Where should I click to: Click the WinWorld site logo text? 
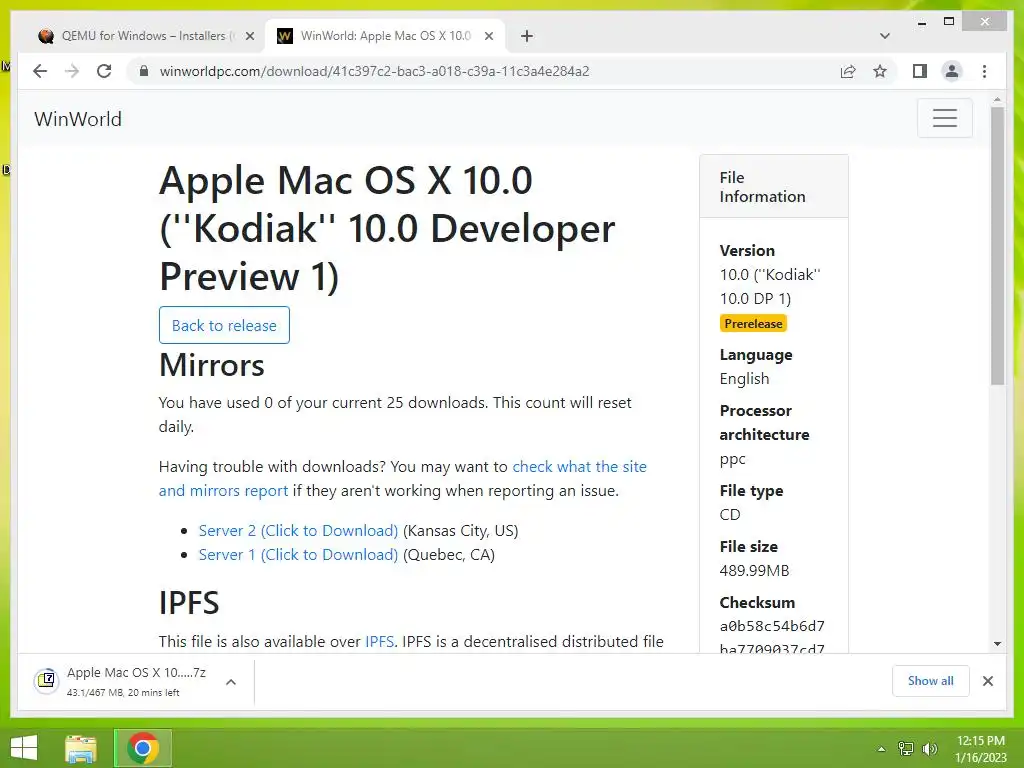[78, 119]
